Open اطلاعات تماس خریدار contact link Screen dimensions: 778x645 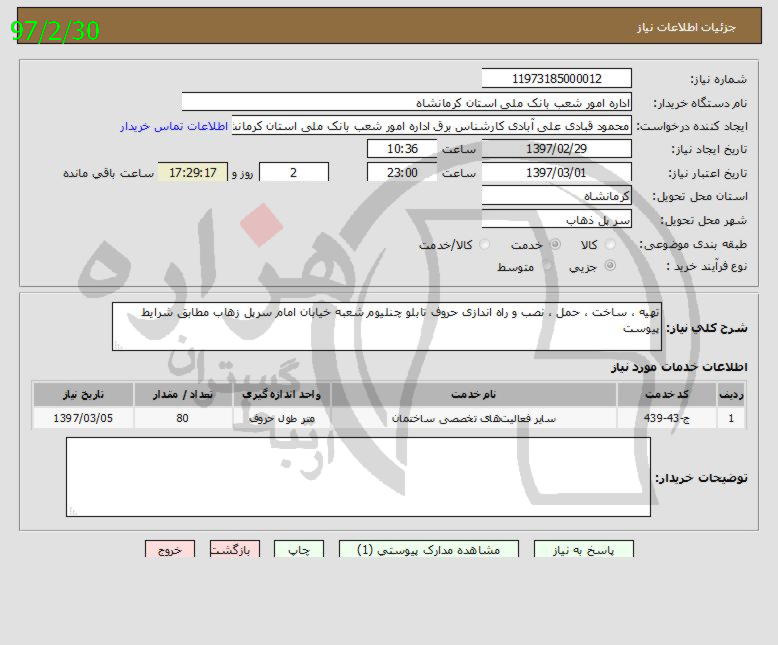pos(175,126)
